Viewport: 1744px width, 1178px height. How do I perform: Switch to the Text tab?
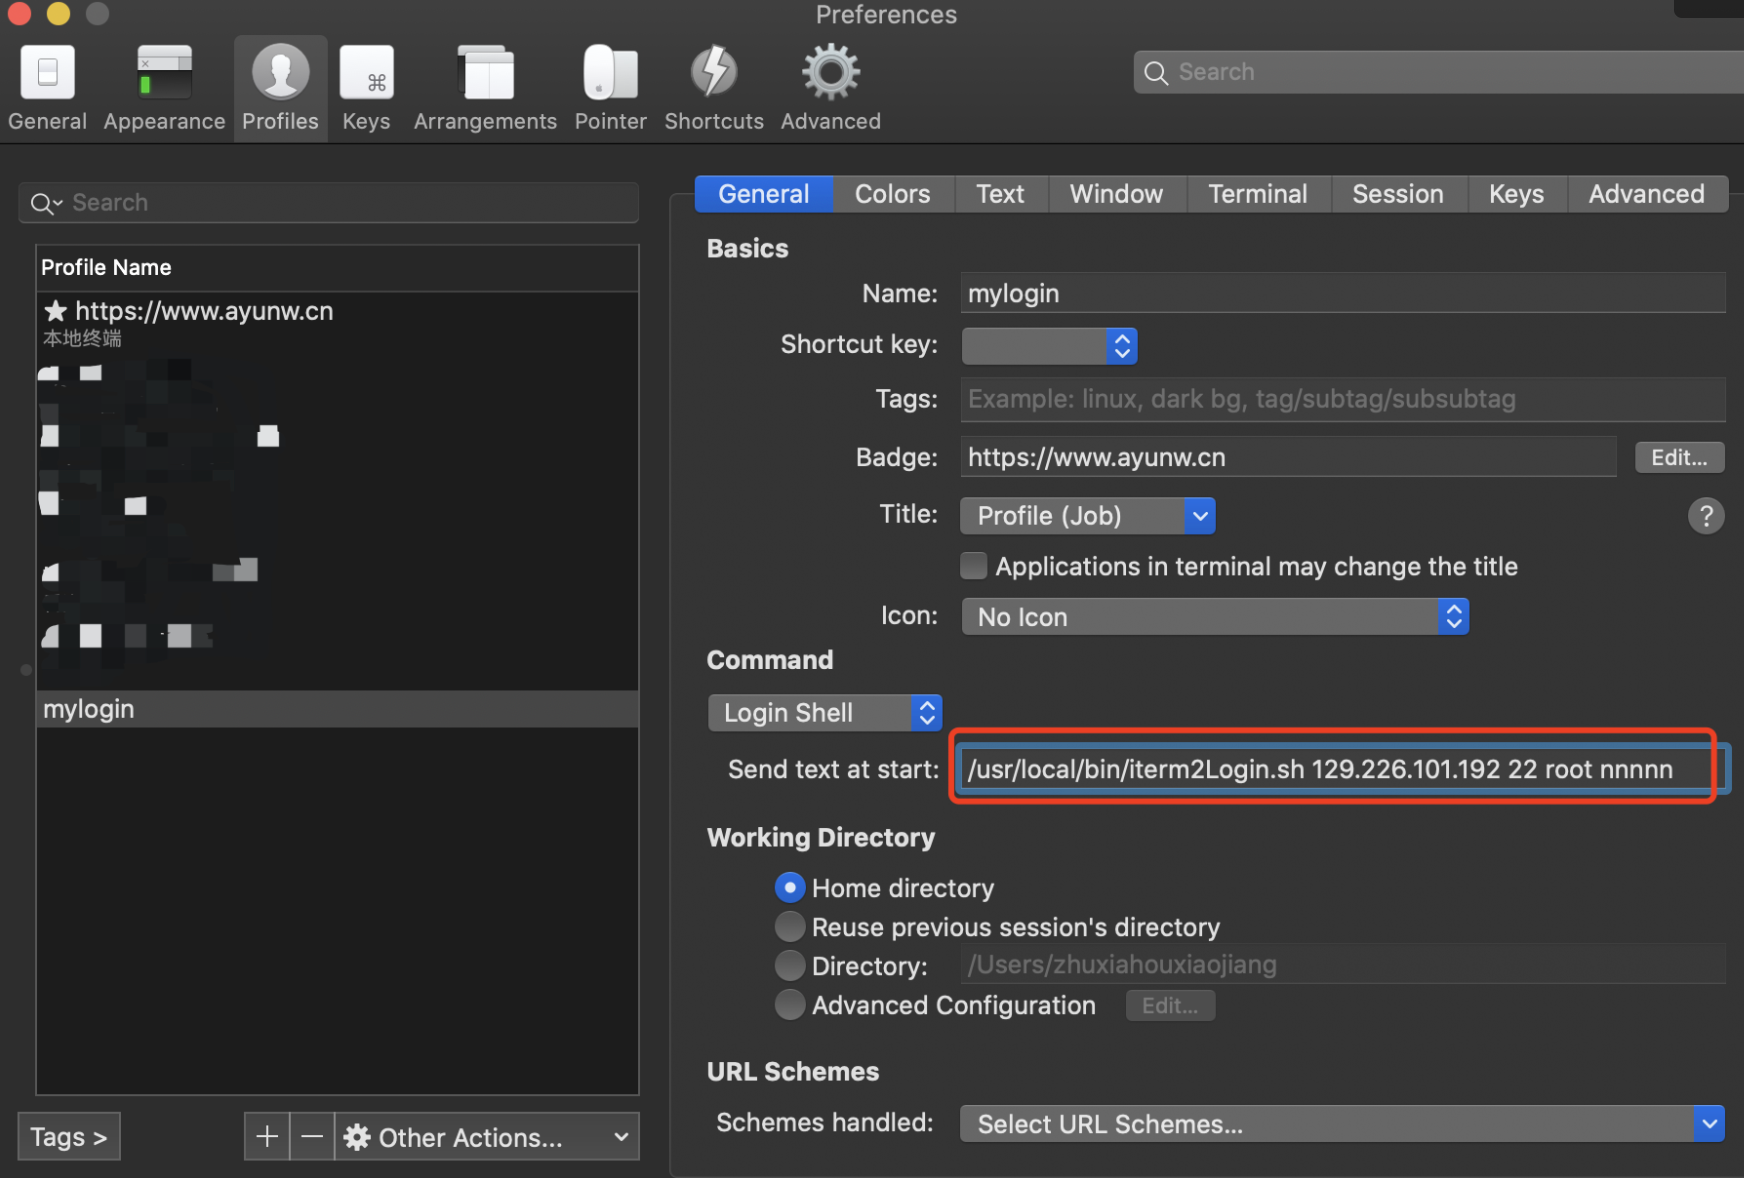click(x=1001, y=194)
